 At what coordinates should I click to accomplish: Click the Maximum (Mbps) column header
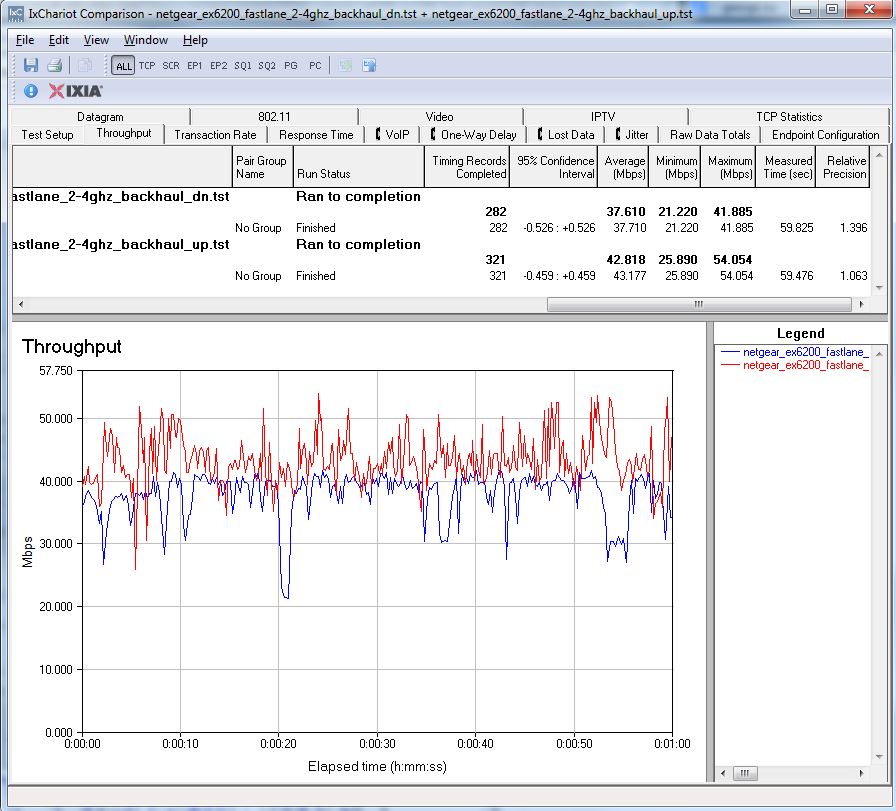(x=729, y=167)
